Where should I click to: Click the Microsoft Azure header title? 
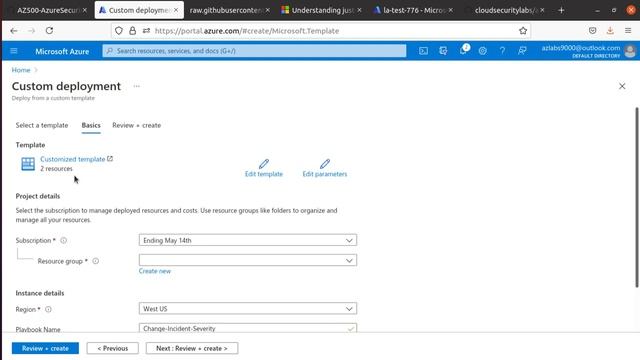(62, 51)
